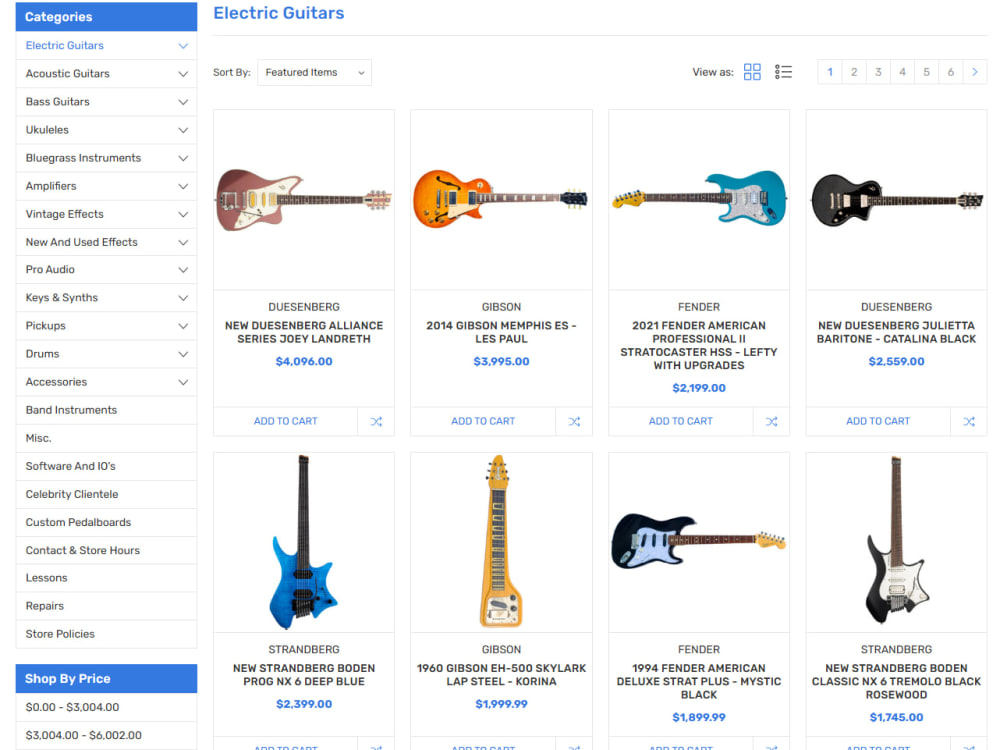Open the Sort By Featured Items dropdown

pyautogui.click(x=314, y=73)
